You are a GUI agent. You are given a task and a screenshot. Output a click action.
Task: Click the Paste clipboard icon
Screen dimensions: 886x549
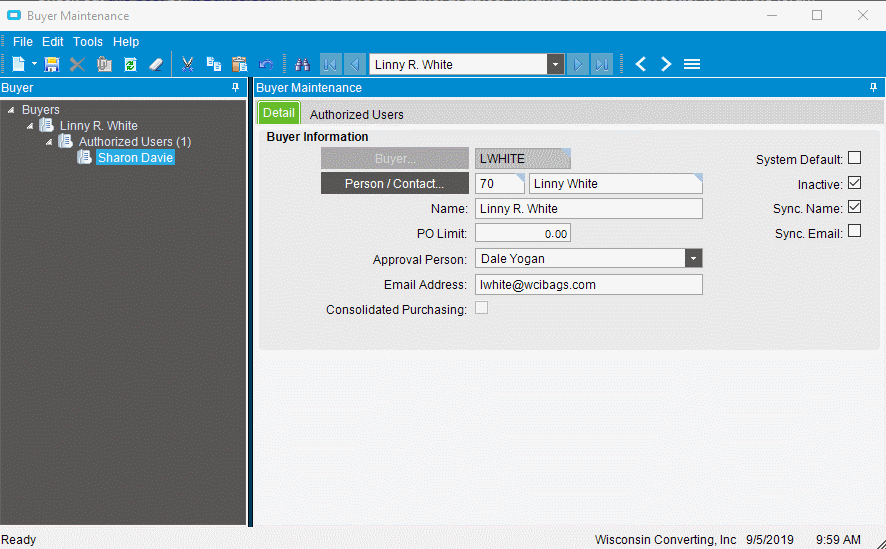[240, 64]
